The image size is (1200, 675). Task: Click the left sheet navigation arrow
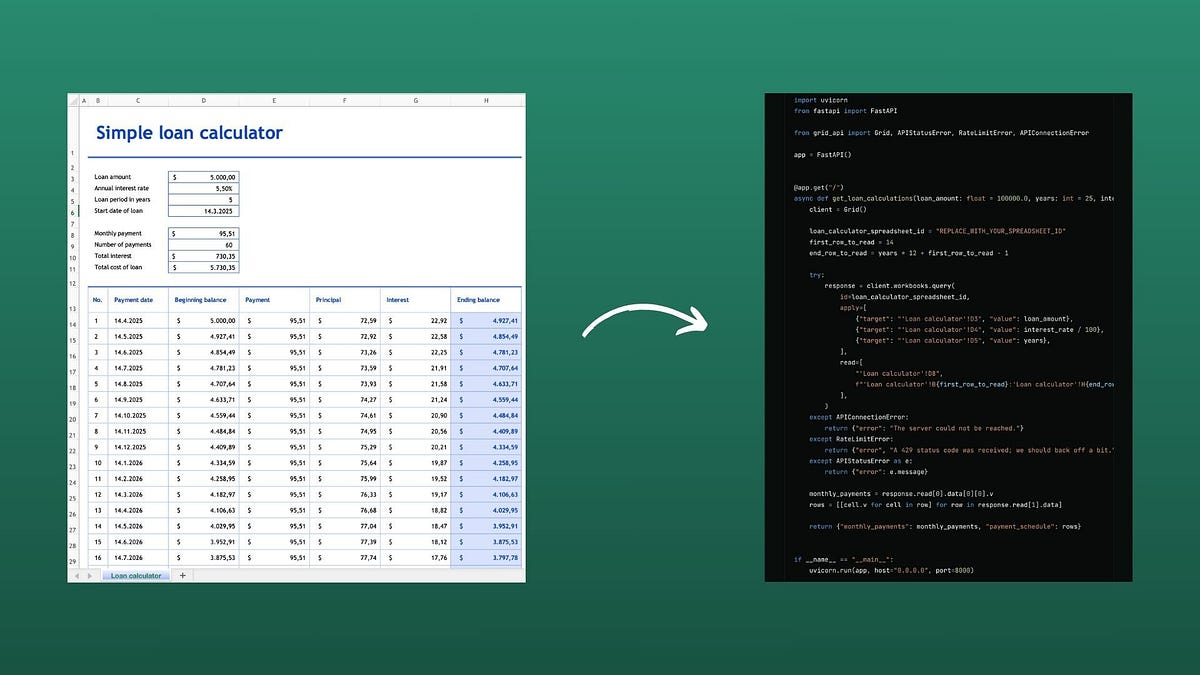pos(77,575)
